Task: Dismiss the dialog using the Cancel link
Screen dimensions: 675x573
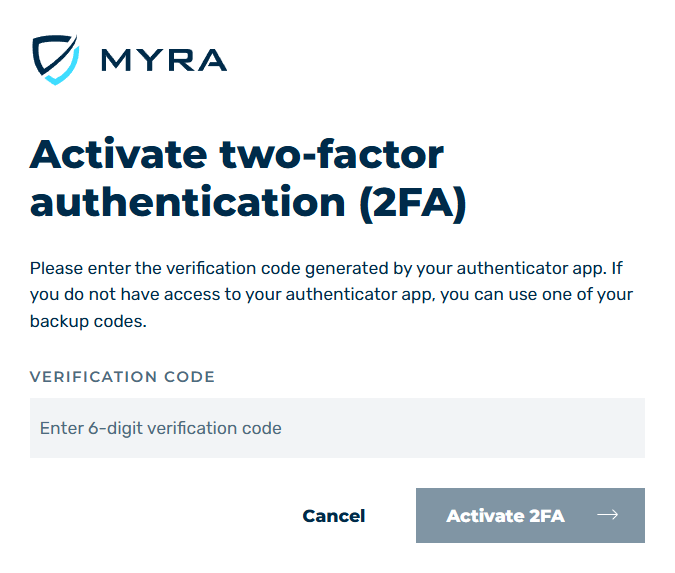Action: coord(334,516)
